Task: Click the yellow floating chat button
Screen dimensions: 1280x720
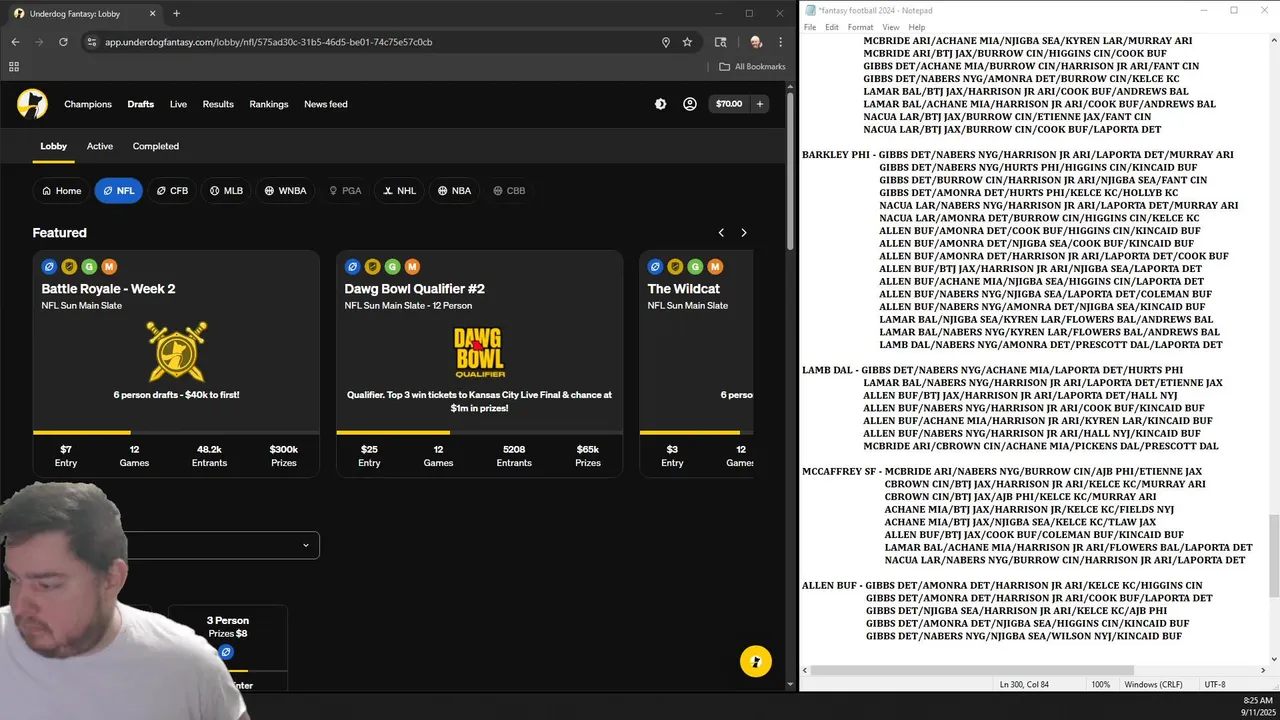Action: tap(756, 662)
